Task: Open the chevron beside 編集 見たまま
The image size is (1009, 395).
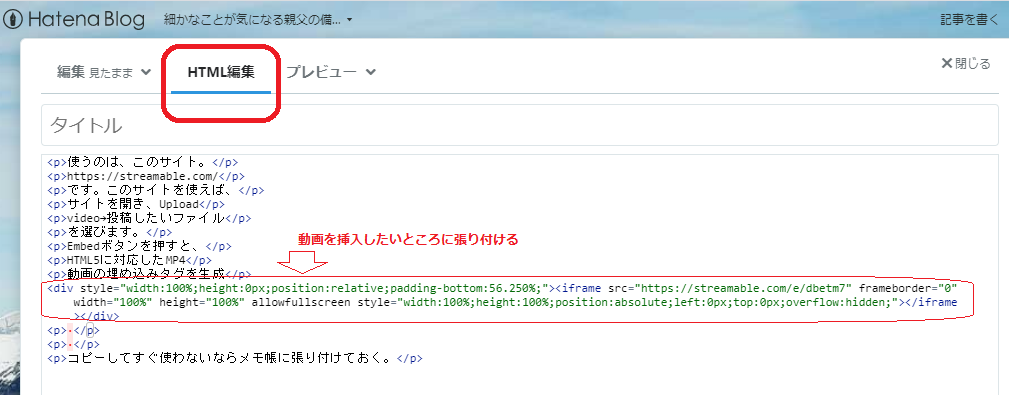Action: (x=146, y=72)
